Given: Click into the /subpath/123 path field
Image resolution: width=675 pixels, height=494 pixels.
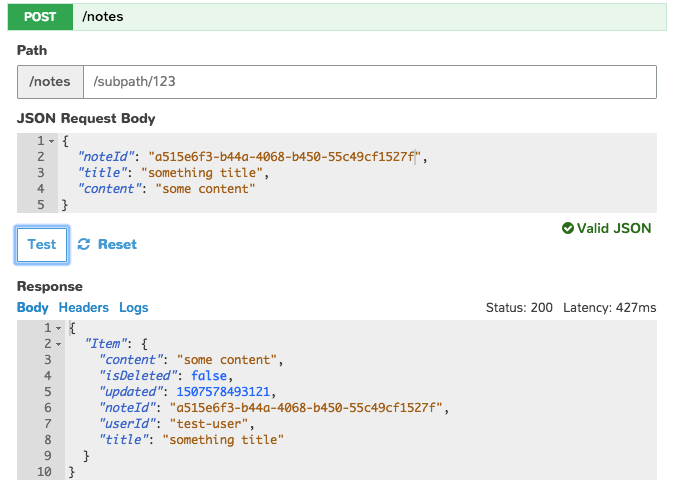Looking at the screenshot, I should tap(368, 81).
